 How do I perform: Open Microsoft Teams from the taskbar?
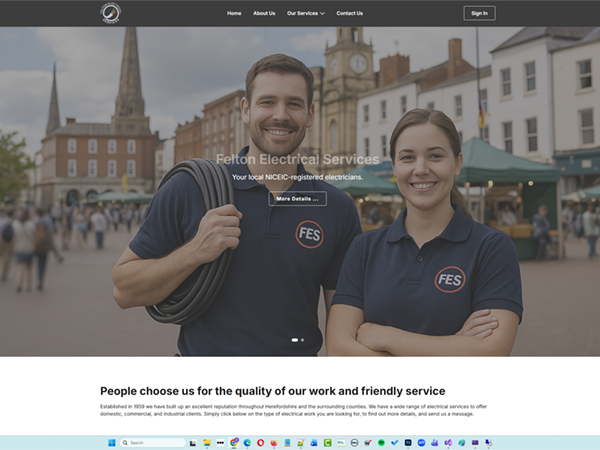[435, 443]
